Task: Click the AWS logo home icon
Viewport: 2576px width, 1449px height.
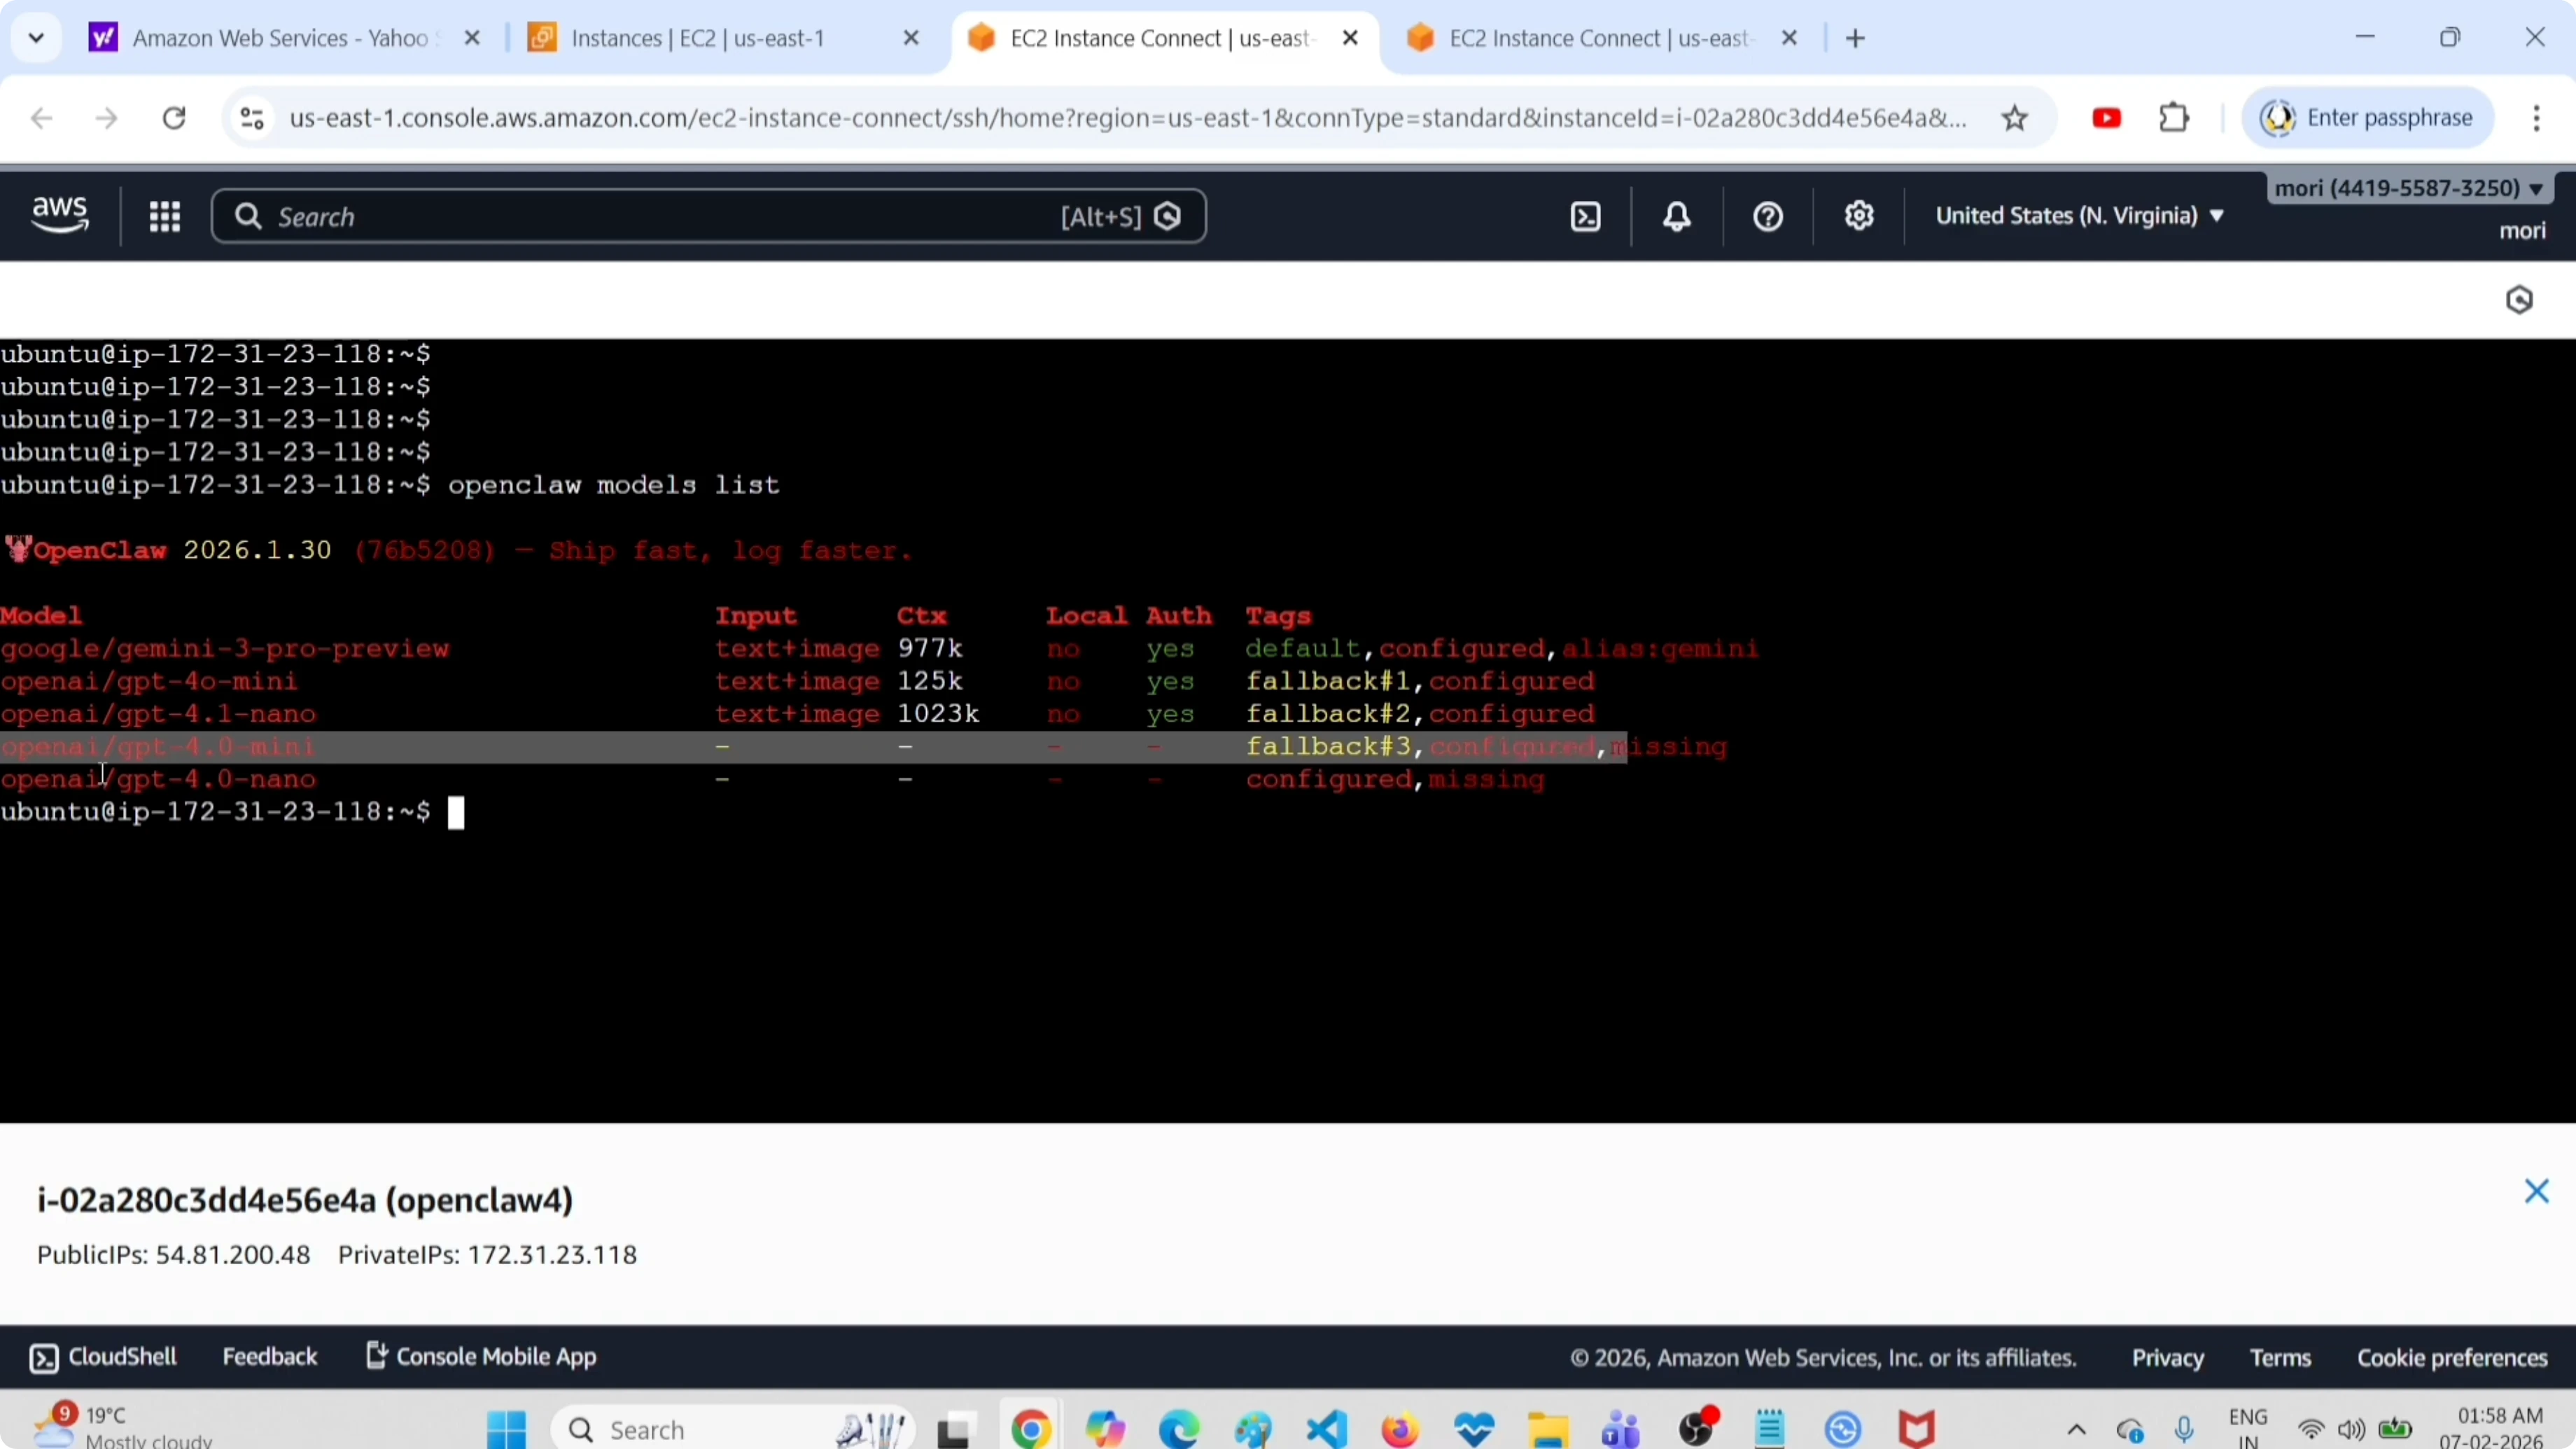Action: coord(60,214)
